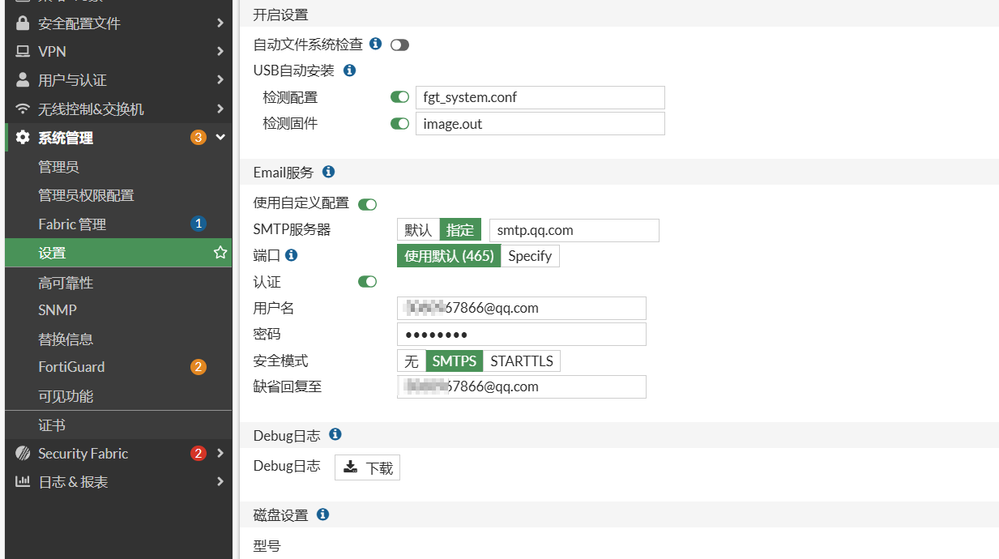The image size is (999, 559).
Task: Click the favorite star icon beside 设置
Action: pyautogui.click(x=220, y=253)
